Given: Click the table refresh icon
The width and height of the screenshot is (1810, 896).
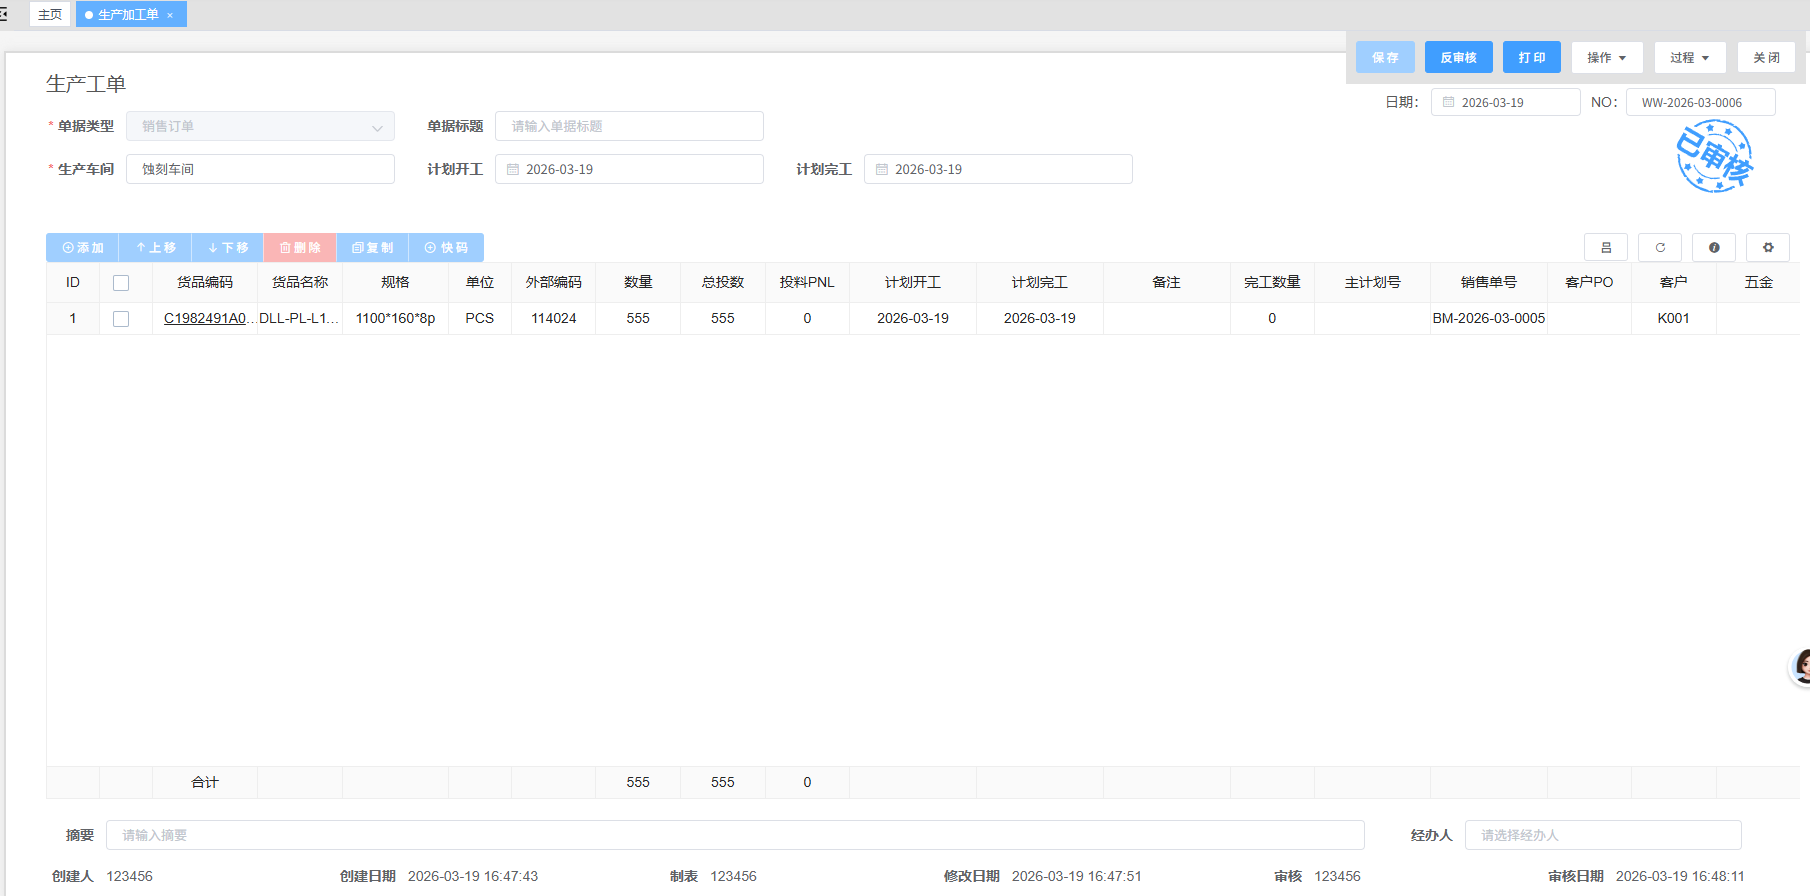Looking at the screenshot, I should tap(1659, 247).
